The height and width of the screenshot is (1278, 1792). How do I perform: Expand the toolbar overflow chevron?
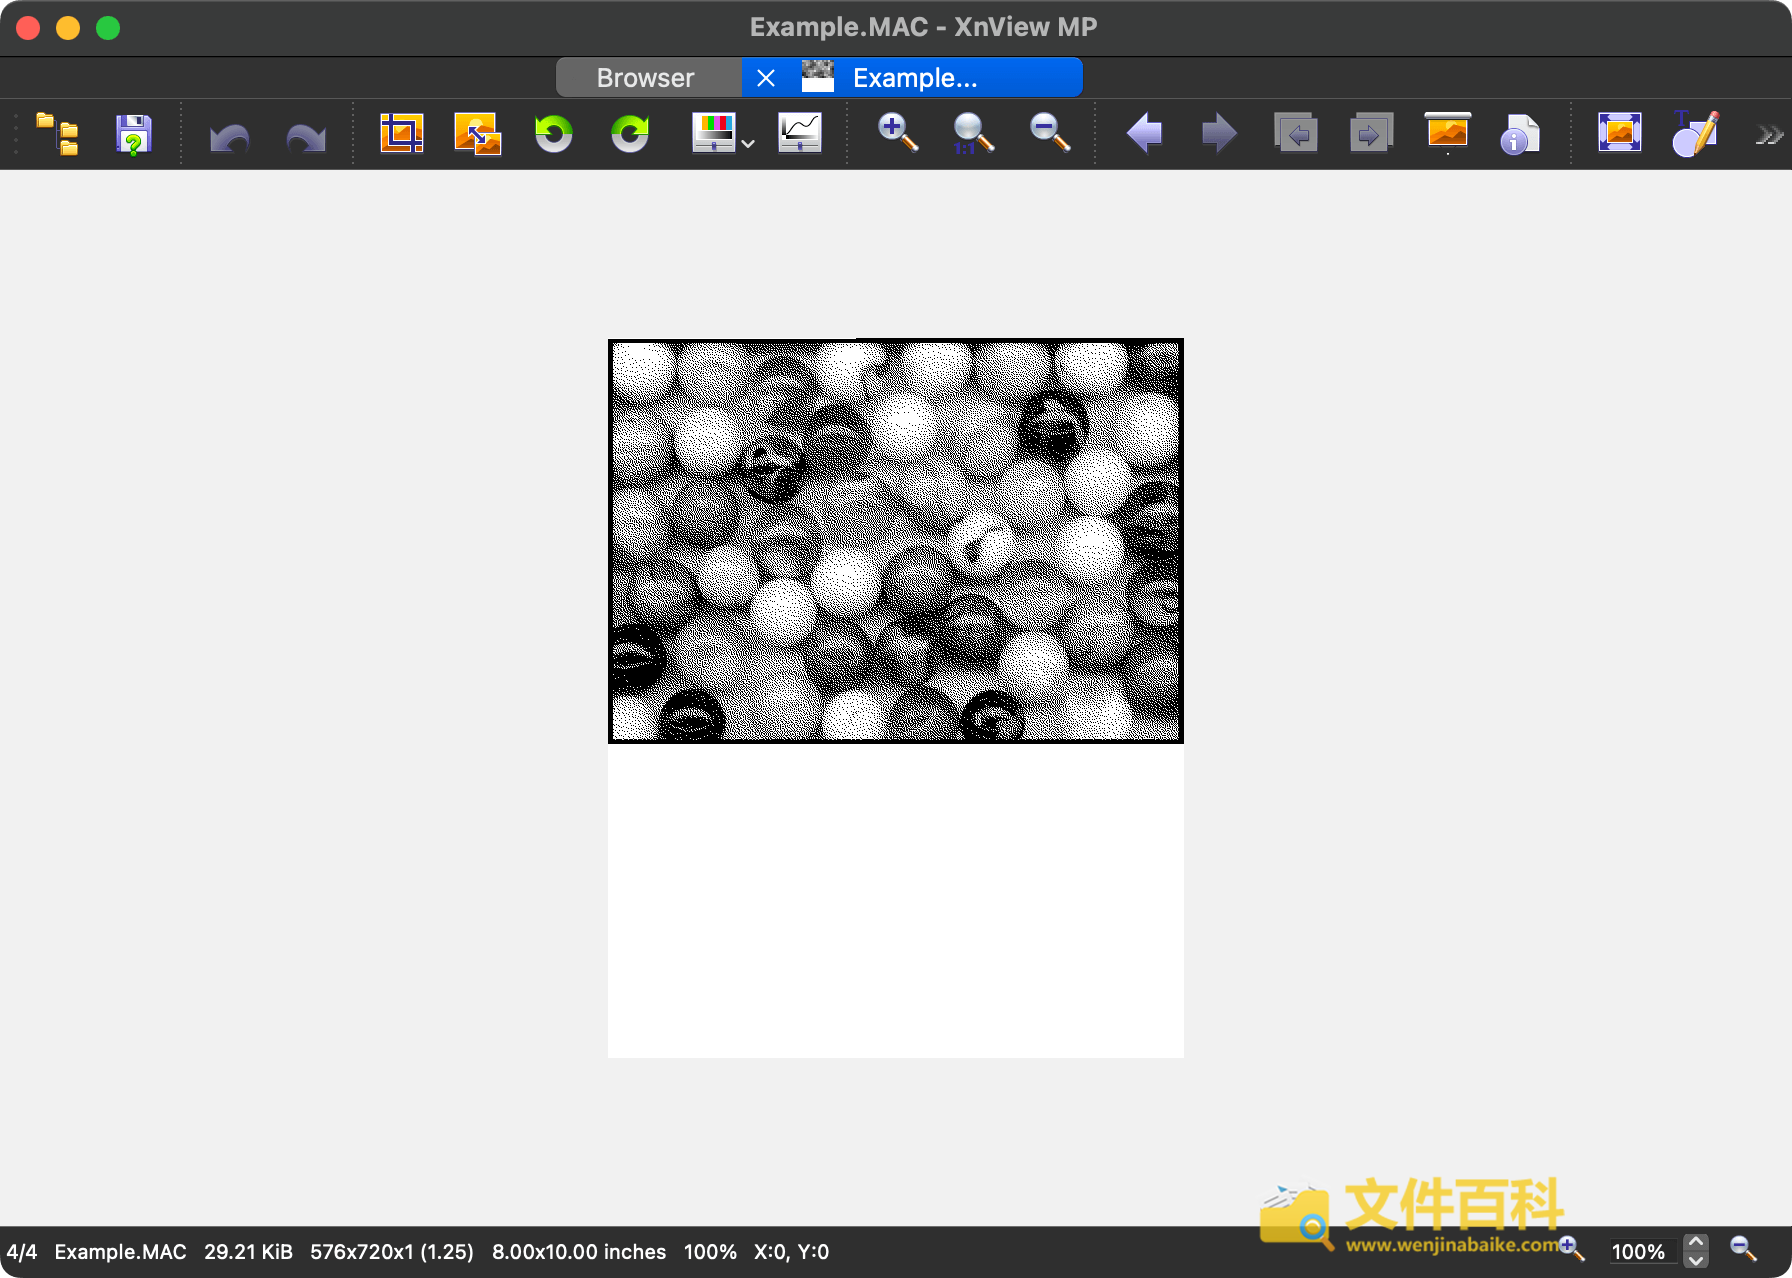pos(1769,135)
